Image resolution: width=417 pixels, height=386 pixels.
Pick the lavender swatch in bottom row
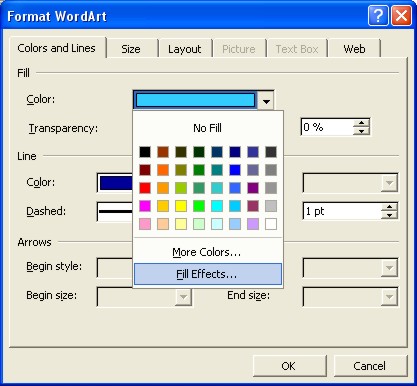coord(253,224)
